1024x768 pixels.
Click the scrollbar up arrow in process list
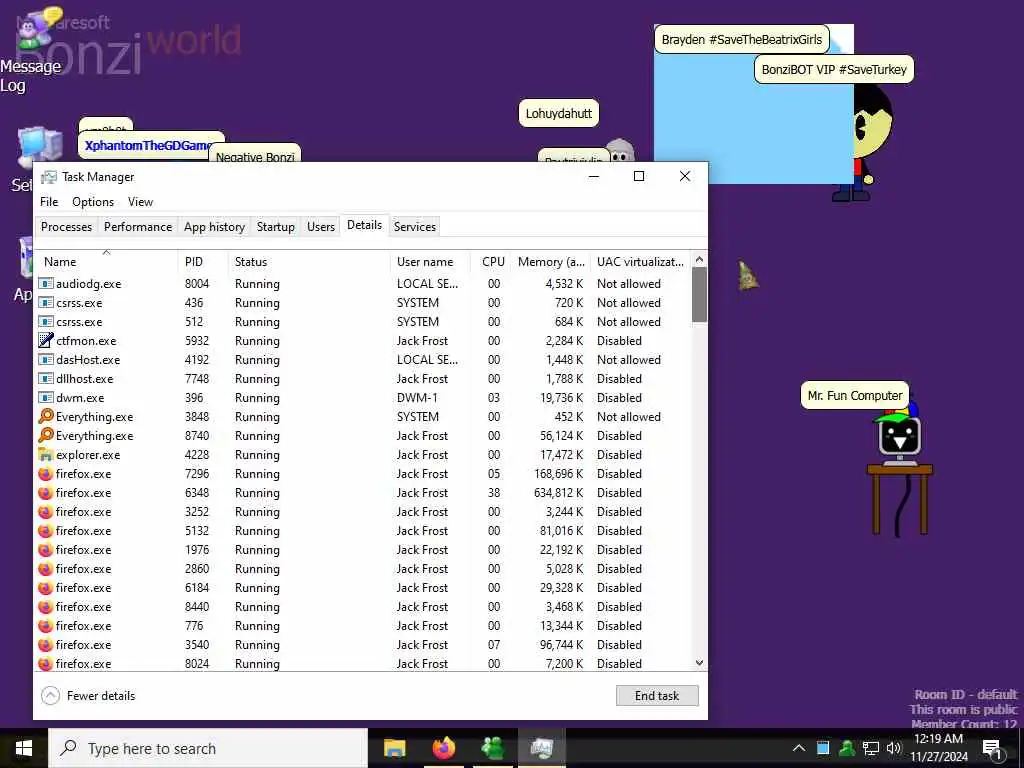699,259
